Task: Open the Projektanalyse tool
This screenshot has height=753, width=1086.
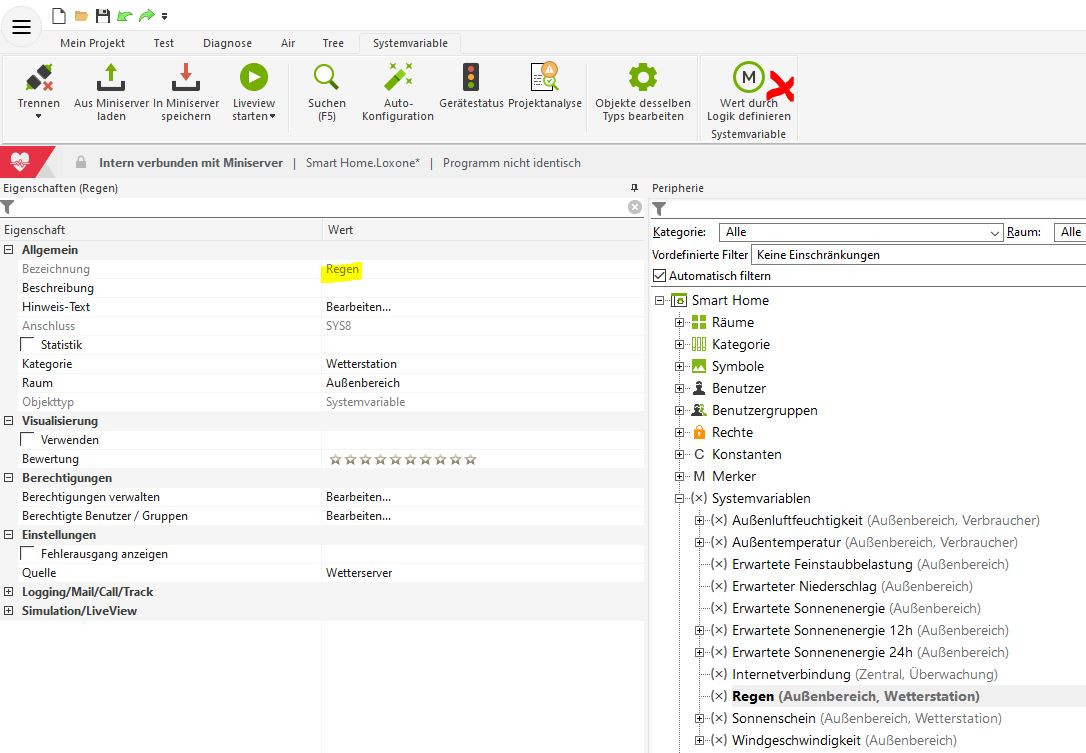Action: 544,78
